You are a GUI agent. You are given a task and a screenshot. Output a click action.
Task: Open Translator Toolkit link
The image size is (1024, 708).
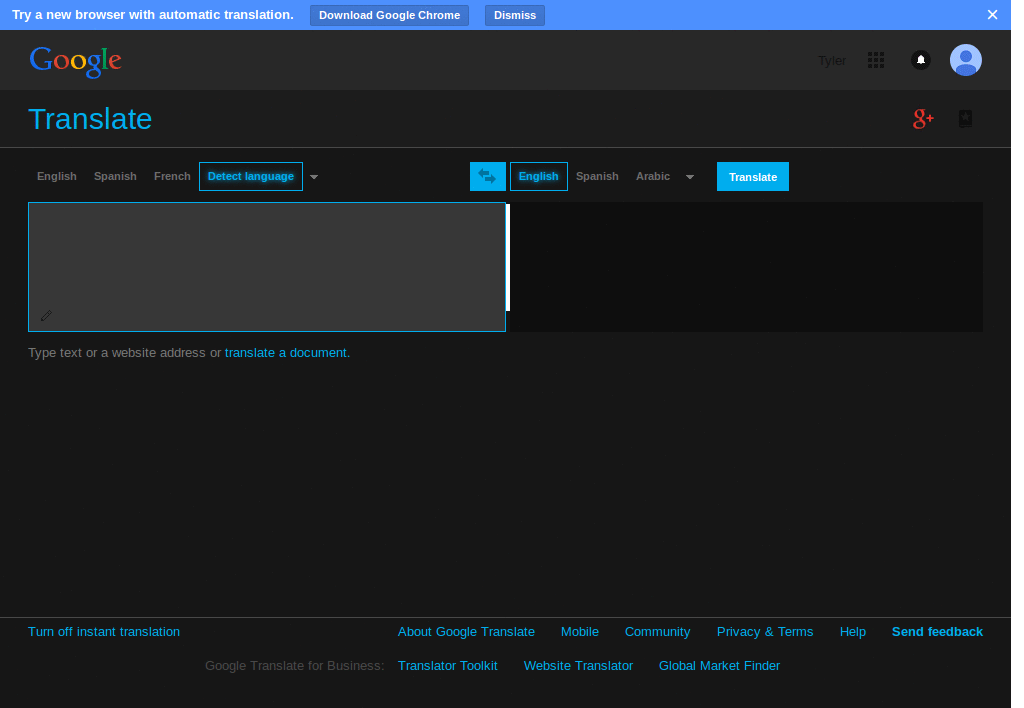pos(448,666)
